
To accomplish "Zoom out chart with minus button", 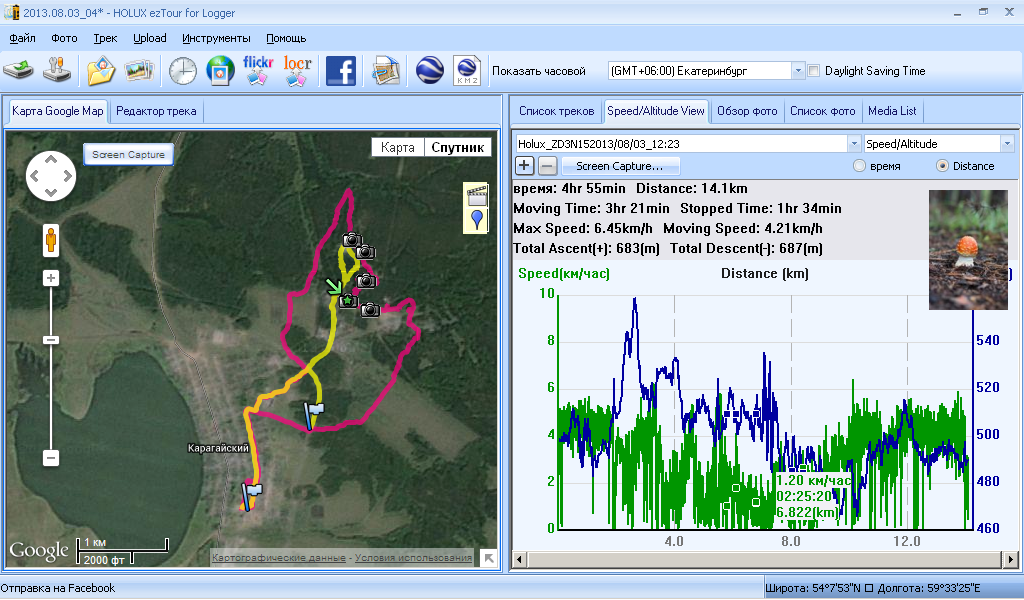I will tap(547, 166).
